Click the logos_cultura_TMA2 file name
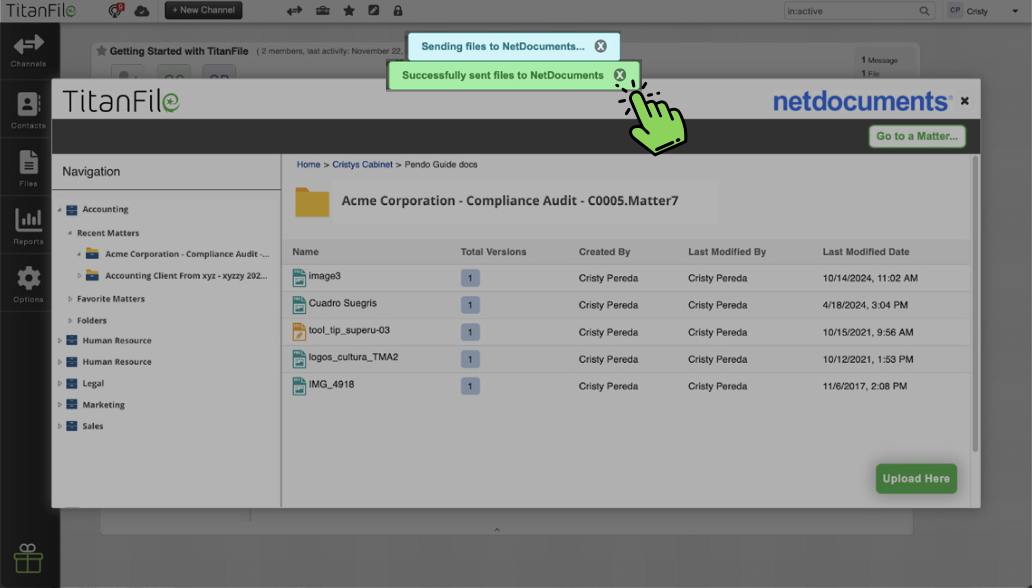The height and width of the screenshot is (588, 1034). (353, 357)
